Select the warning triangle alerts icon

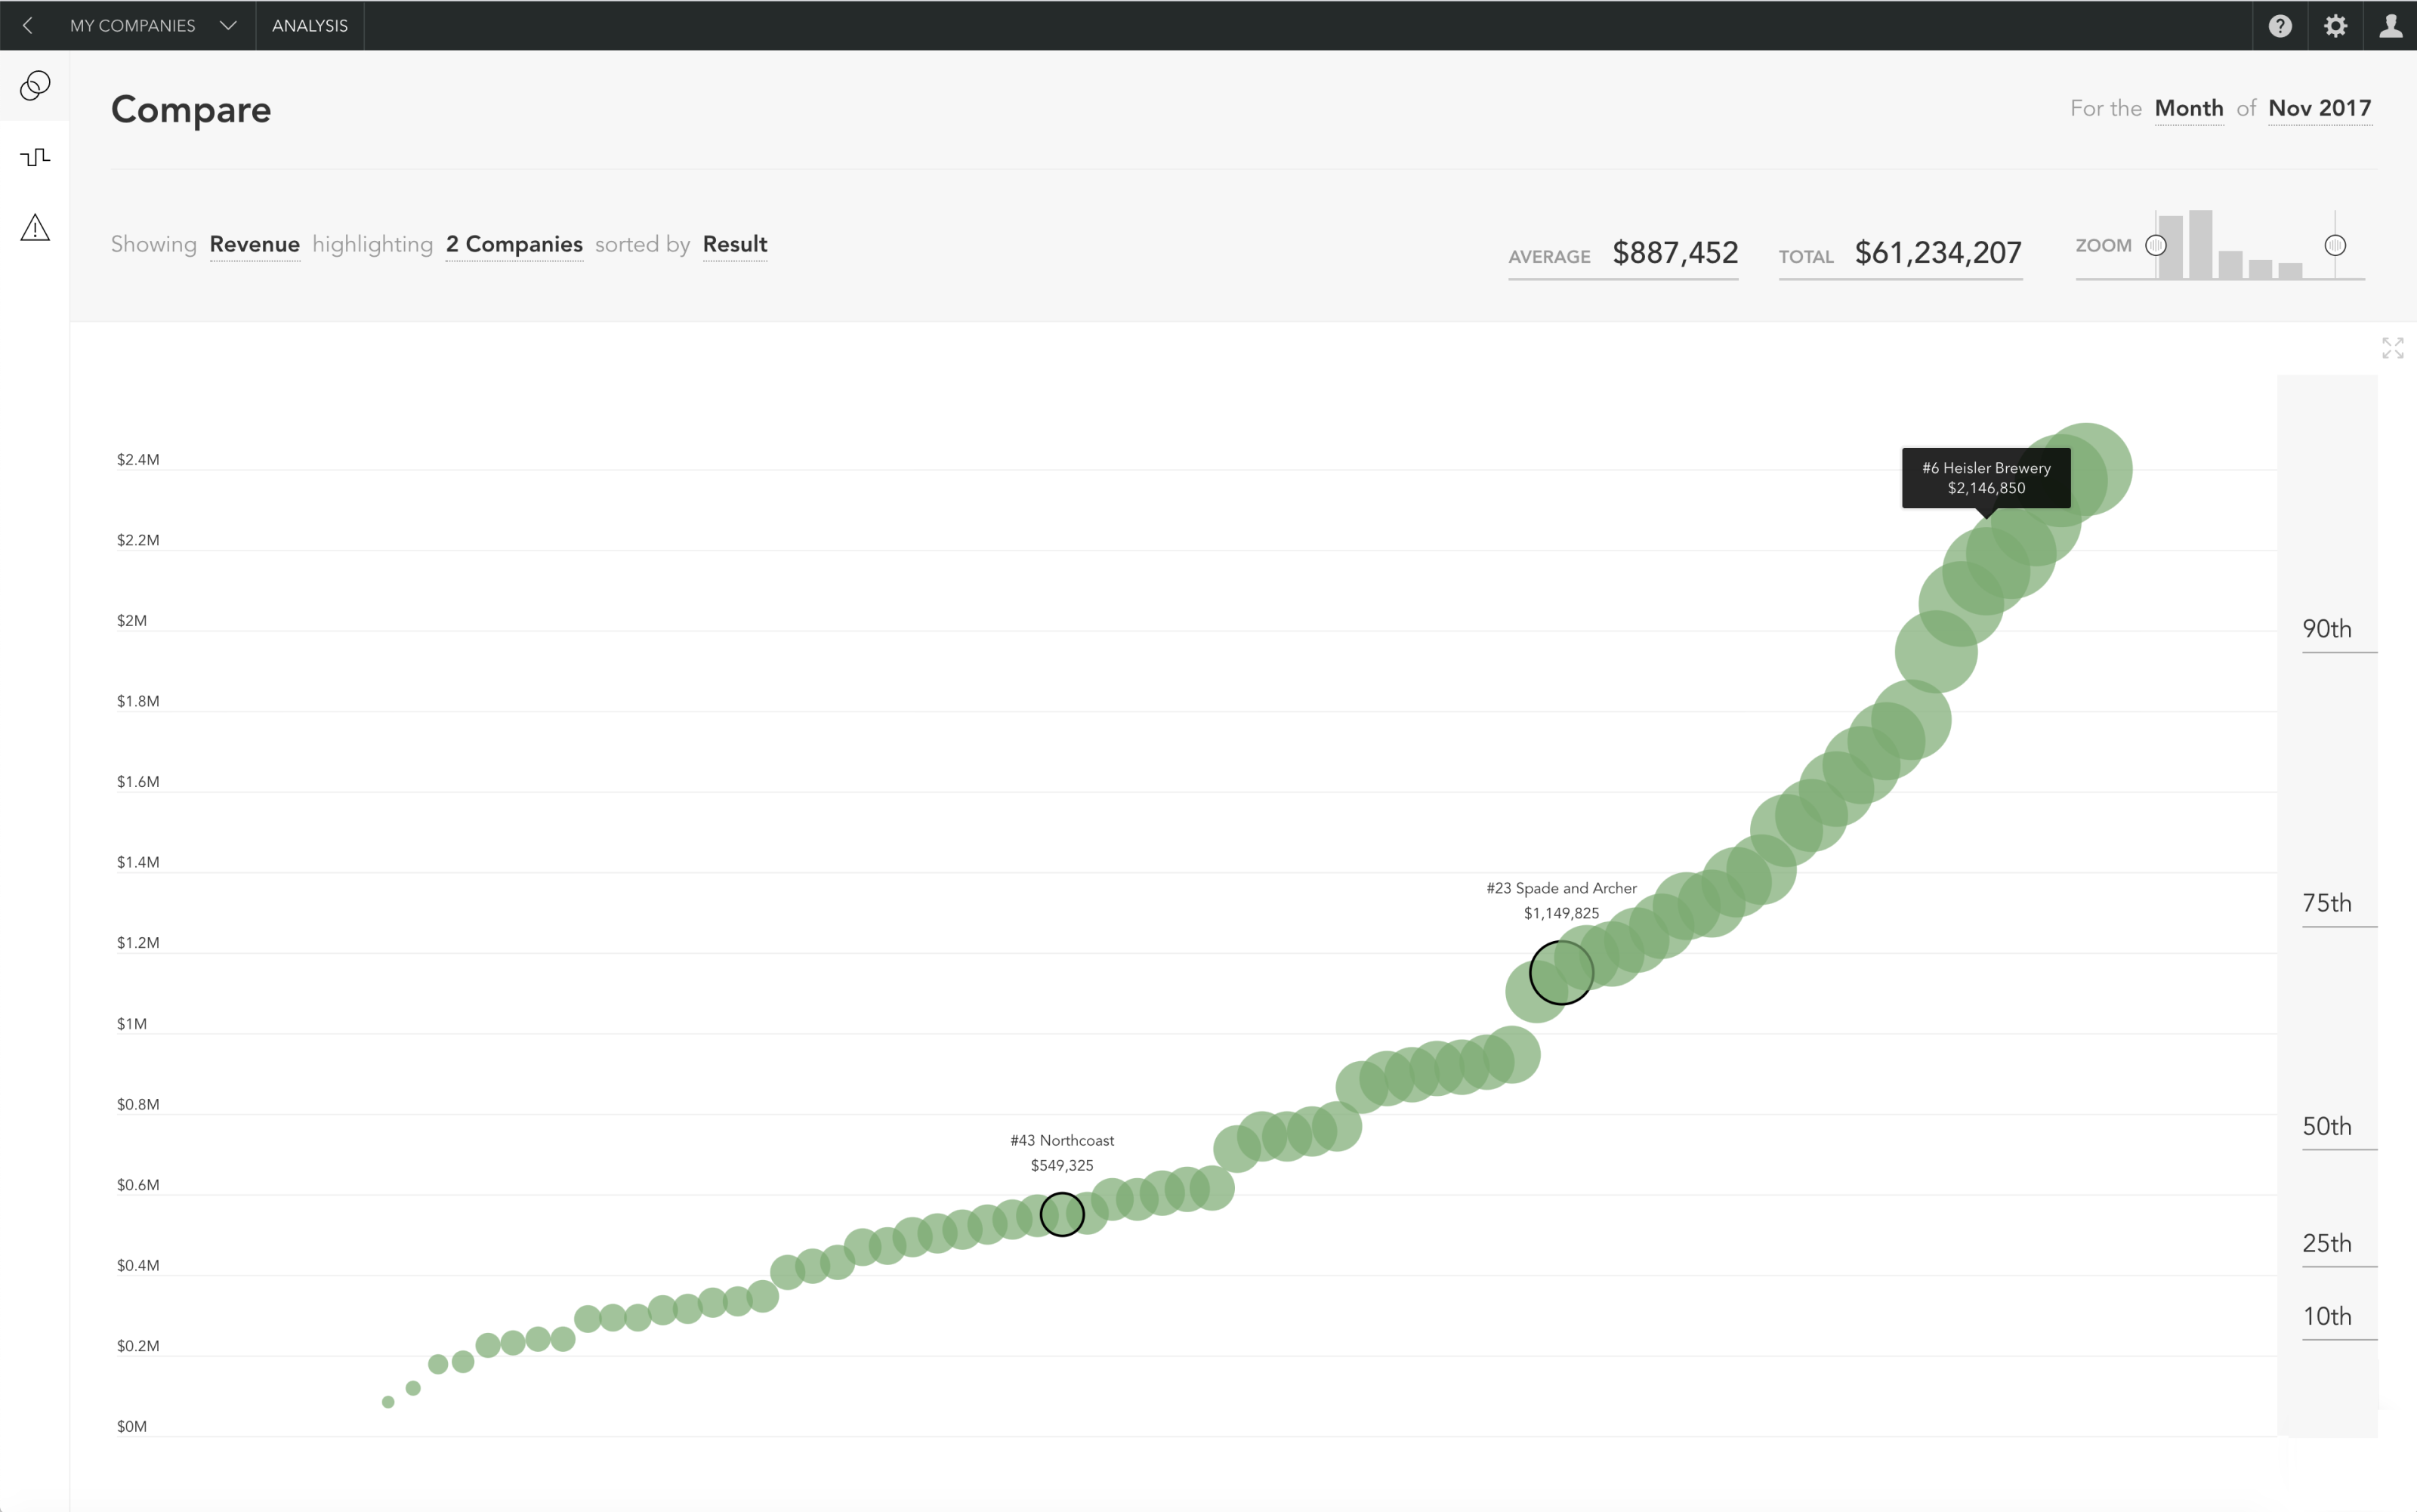click(x=35, y=227)
